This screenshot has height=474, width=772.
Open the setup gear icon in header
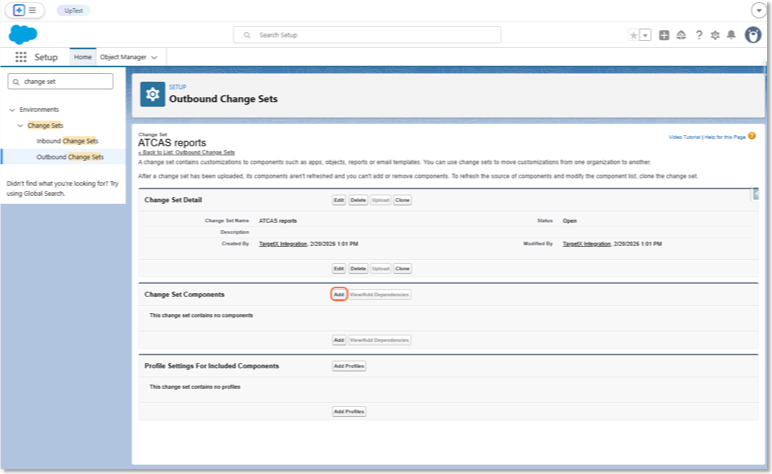tap(715, 35)
